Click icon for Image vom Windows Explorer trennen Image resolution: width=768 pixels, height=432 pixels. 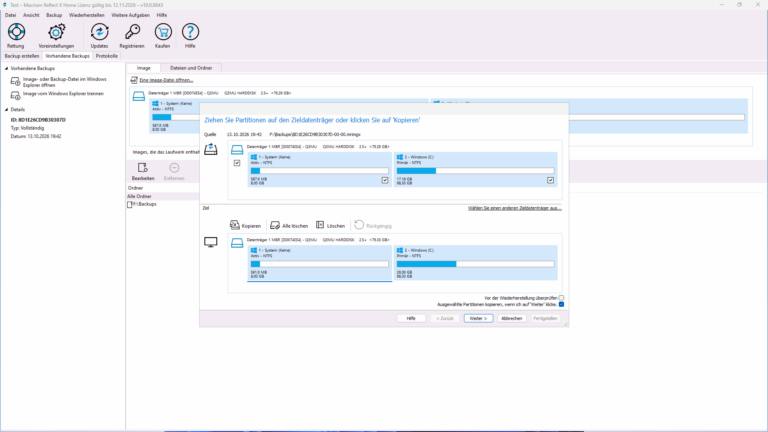[x=16, y=95]
